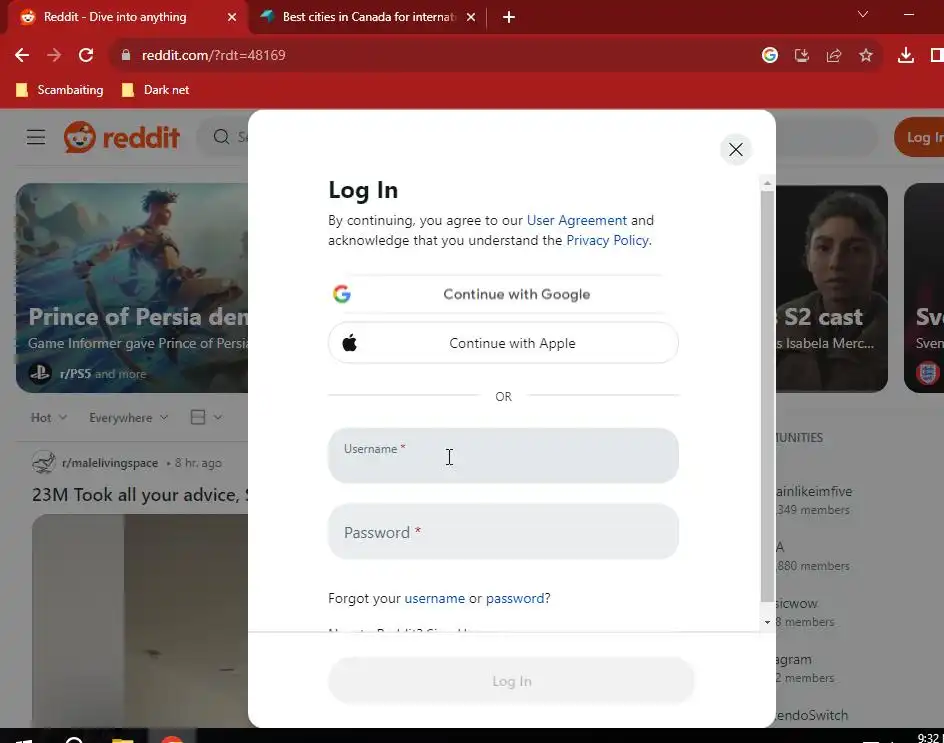This screenshot has width=944, height=743.
Task: Focus the Username input field
Action: coord(503,456)
